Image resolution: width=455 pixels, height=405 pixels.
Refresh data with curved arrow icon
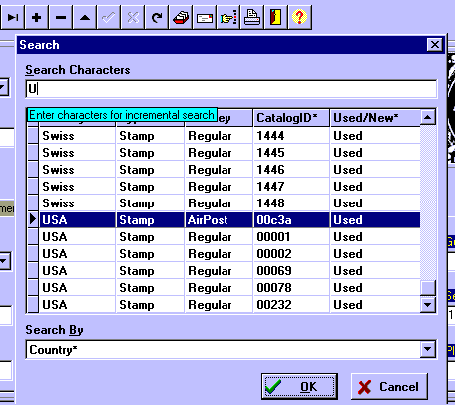pyautogui.click(x=157, y=17)
